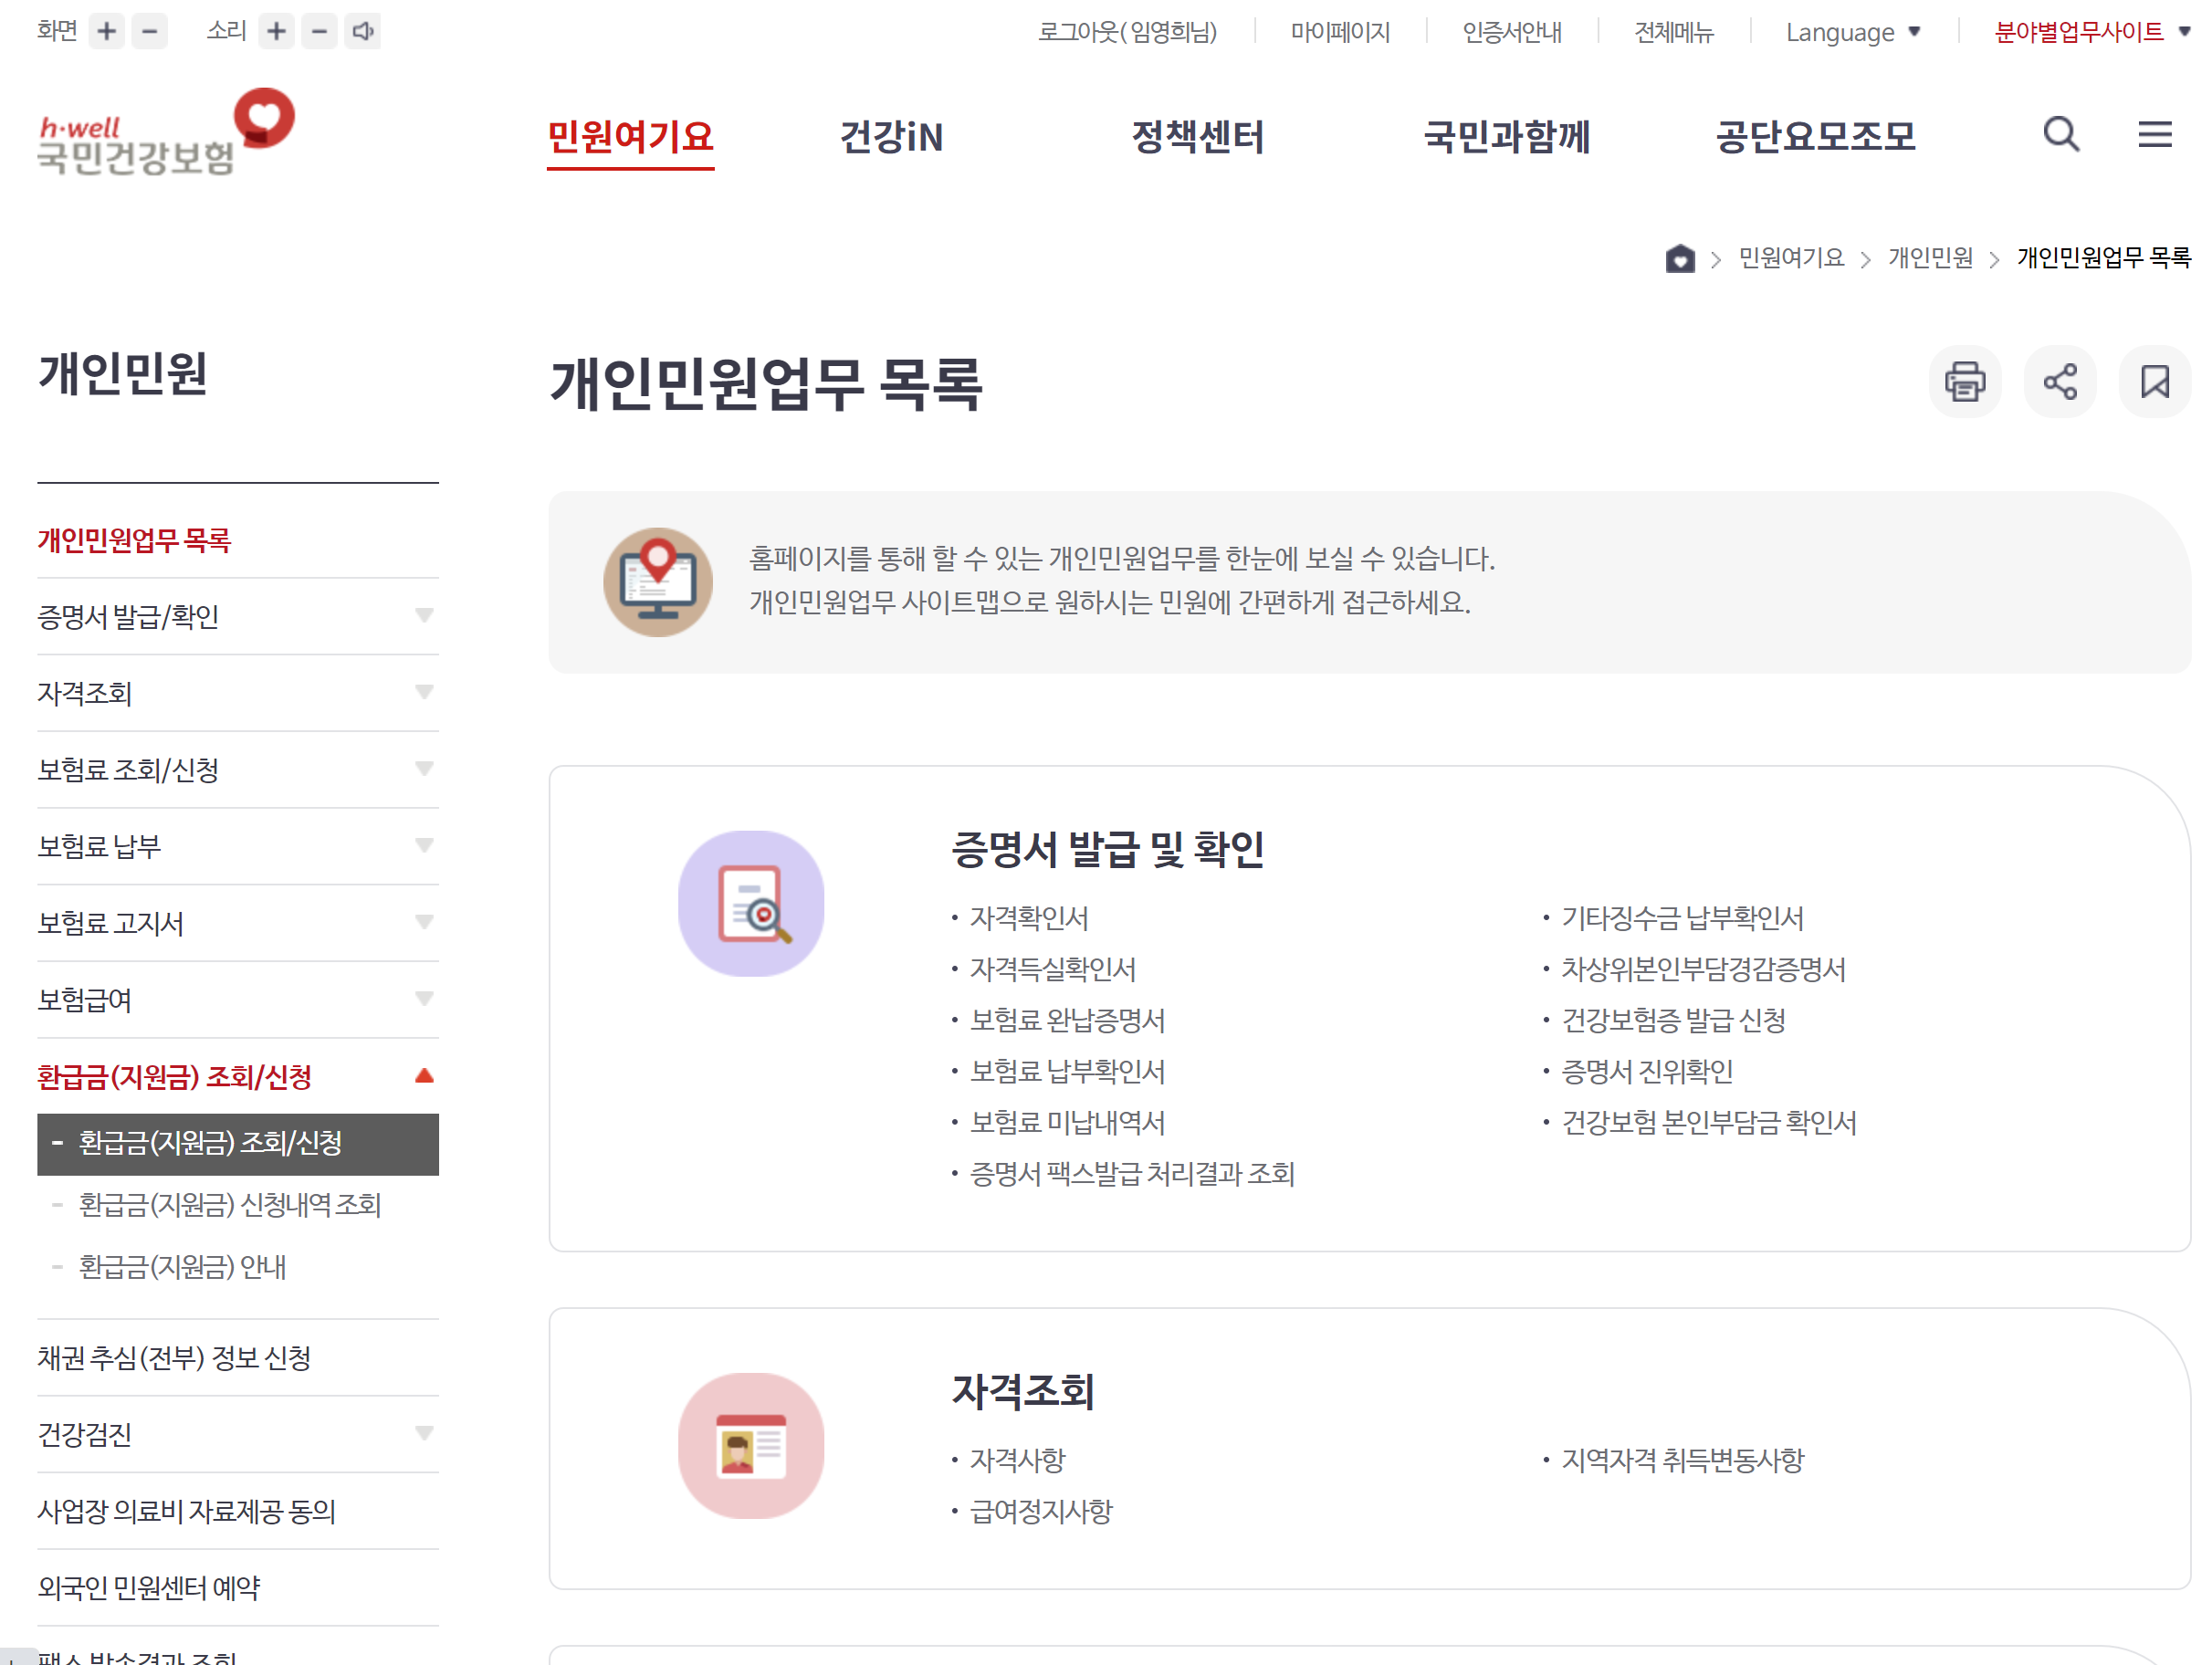Viewport: 2212px width, 1665px height.
Task: Open 채권 추심(전부) 정보 신청
Action: tap(174, 1358)
